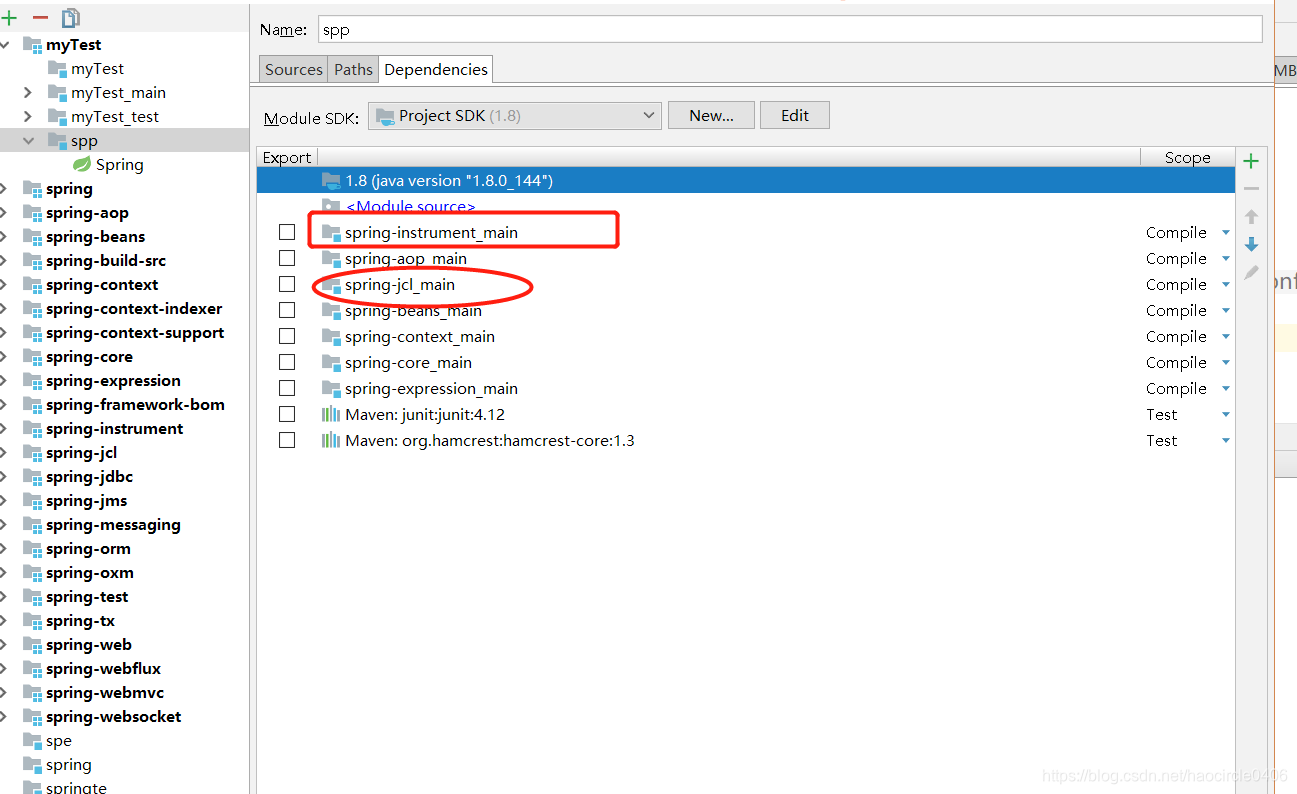Click the module Name input field

click(x=790, y=29)
